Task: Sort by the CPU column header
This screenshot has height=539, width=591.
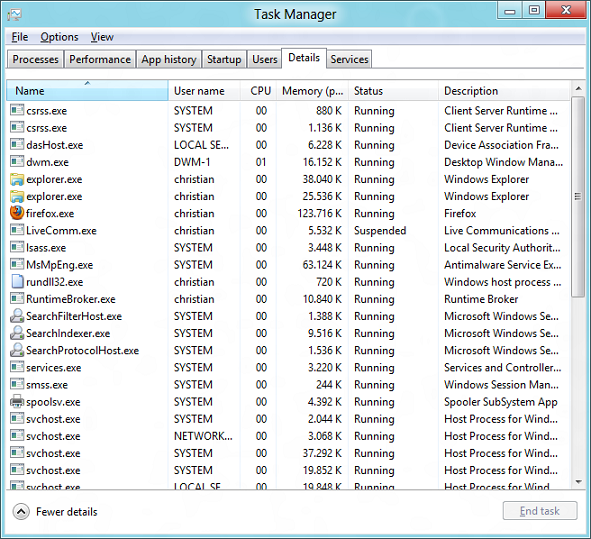Action: (x=259, y=90)
